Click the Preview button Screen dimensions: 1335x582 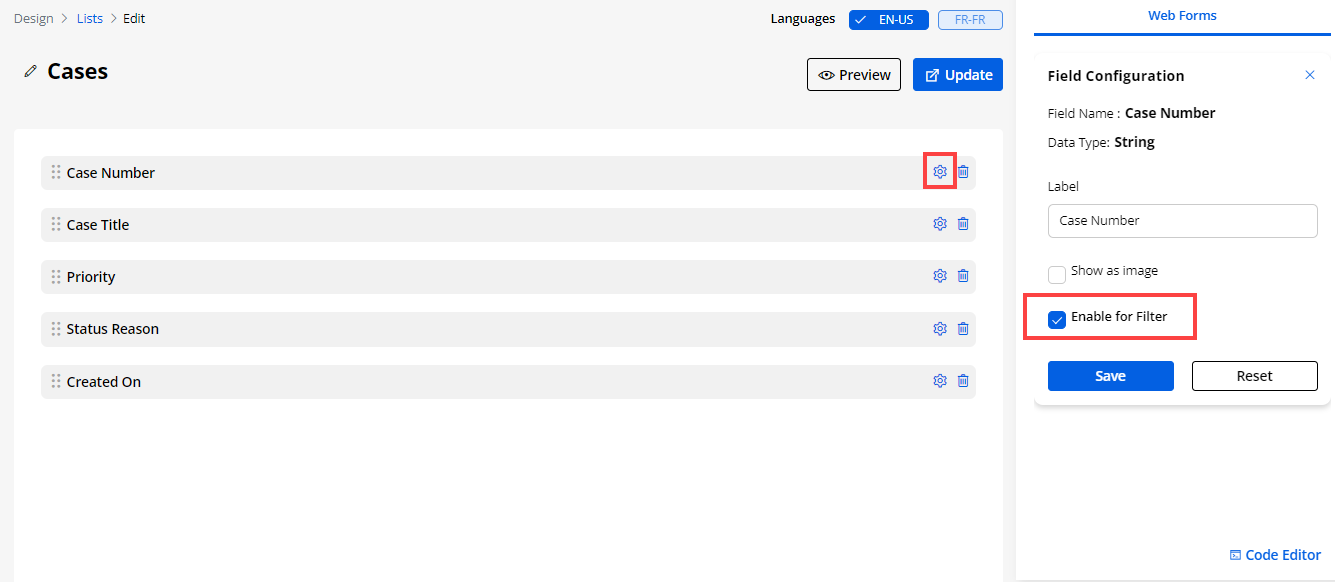(x=854, y=75)
